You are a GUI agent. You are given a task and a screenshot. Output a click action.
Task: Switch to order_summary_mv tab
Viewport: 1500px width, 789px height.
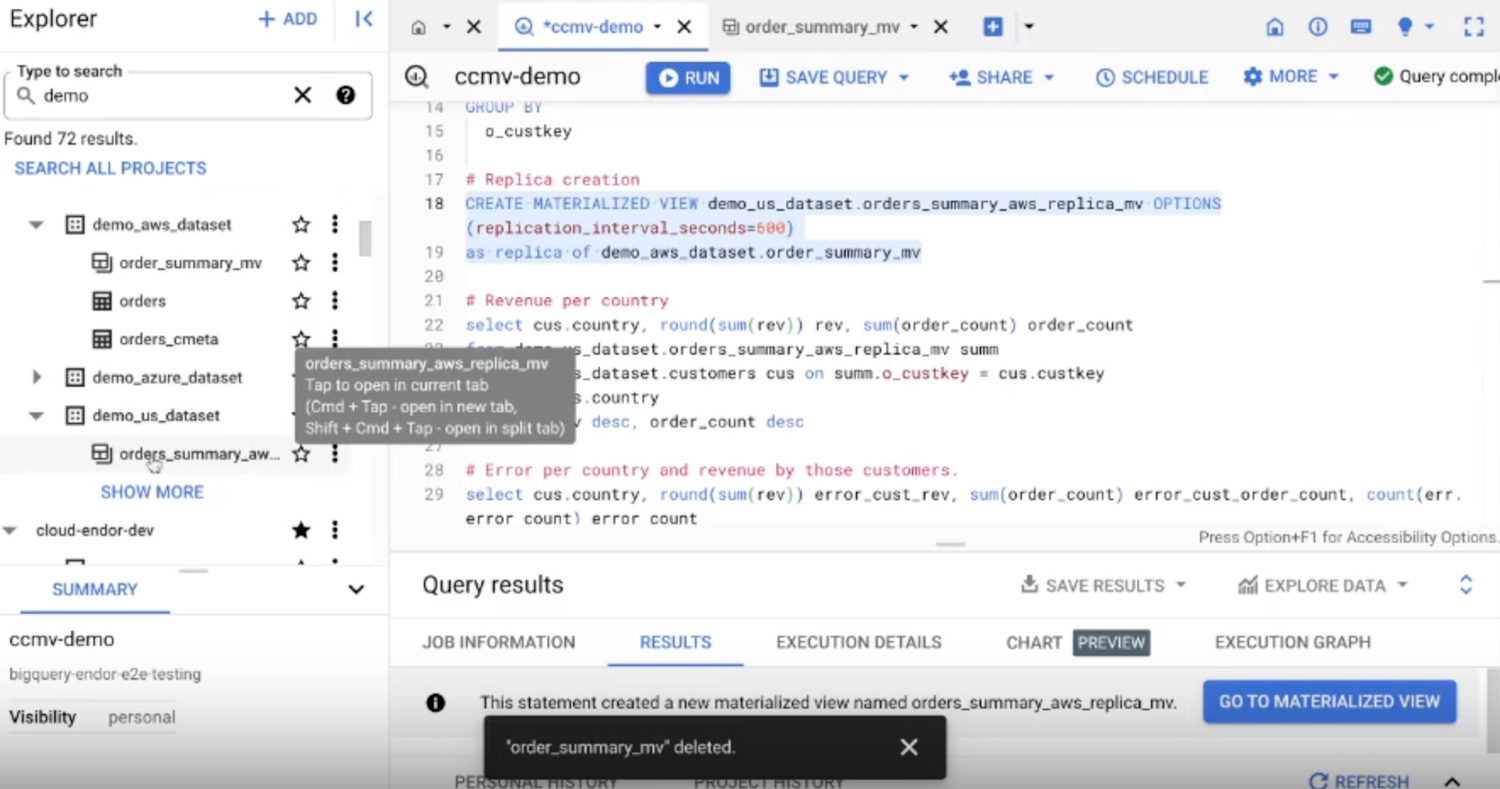tap(822, 27)
